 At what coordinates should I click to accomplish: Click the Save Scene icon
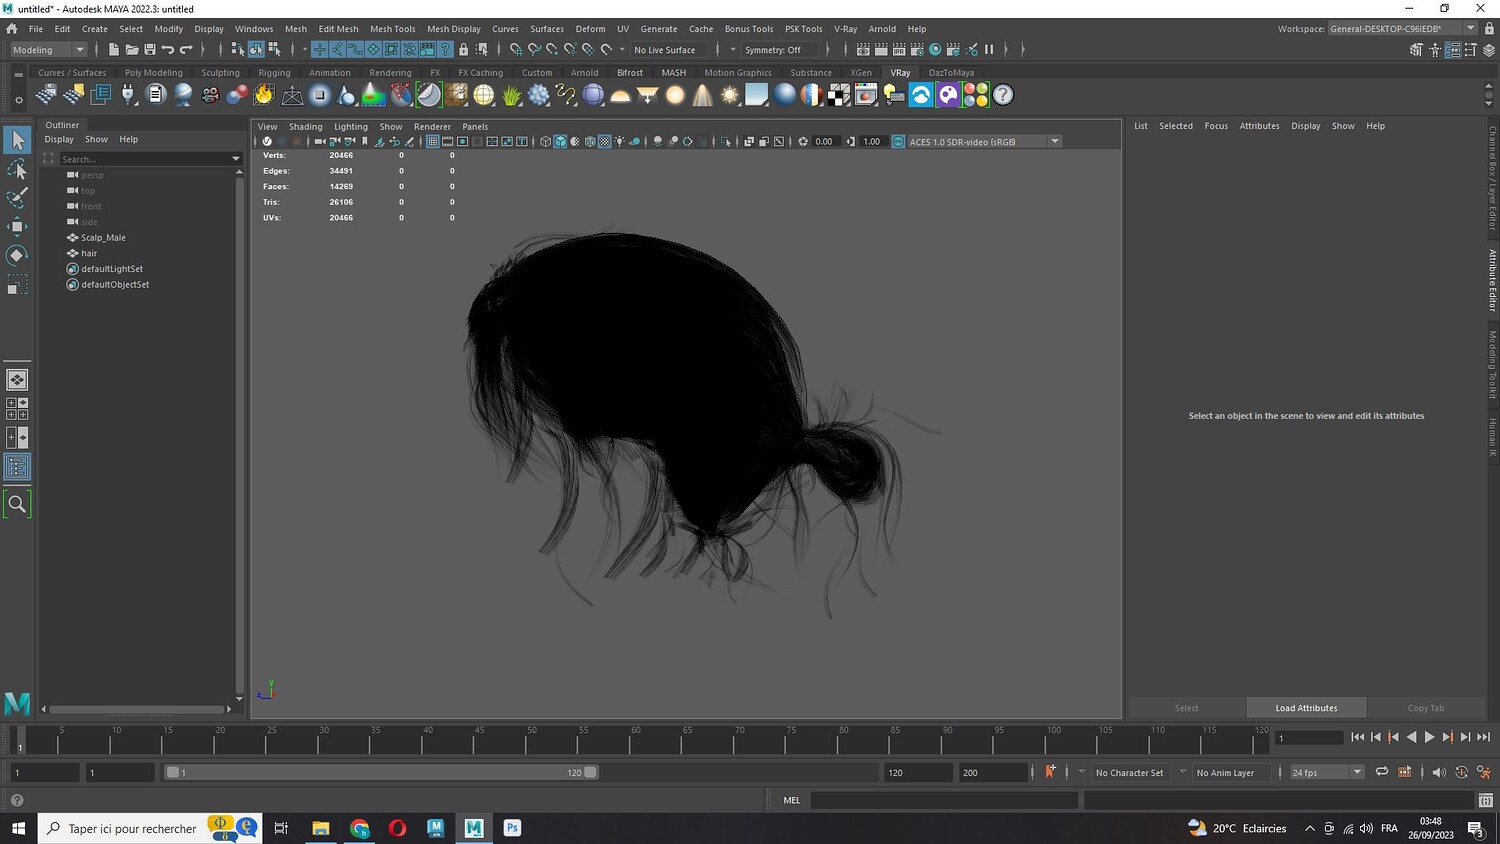(x=150, y=50)
